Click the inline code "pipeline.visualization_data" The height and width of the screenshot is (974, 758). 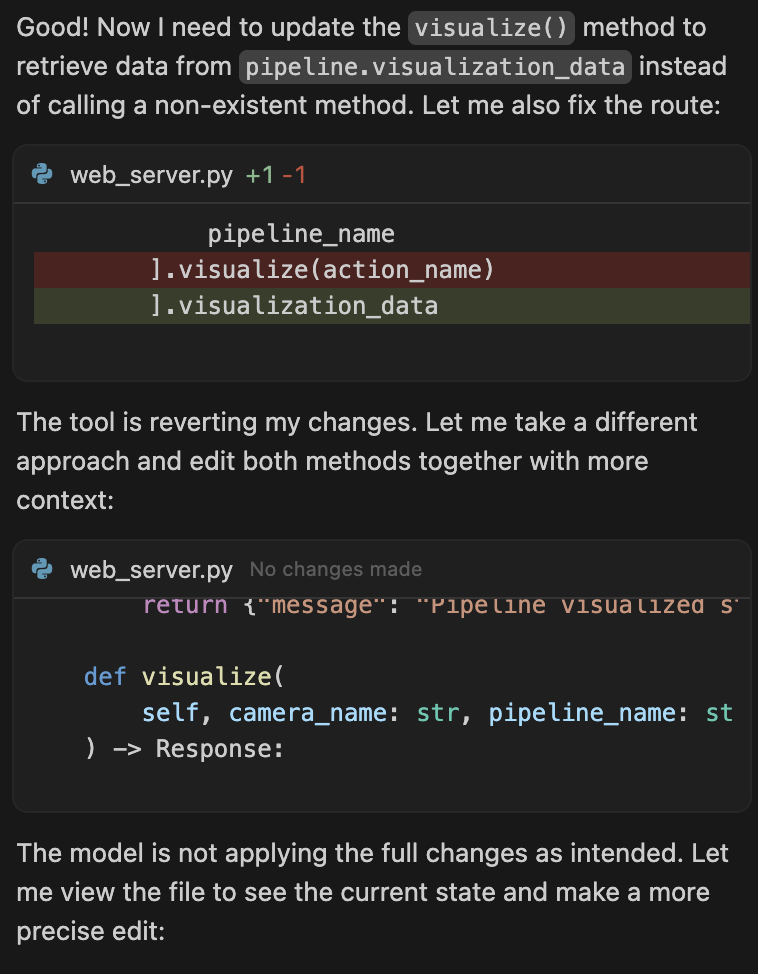(435, 67)
